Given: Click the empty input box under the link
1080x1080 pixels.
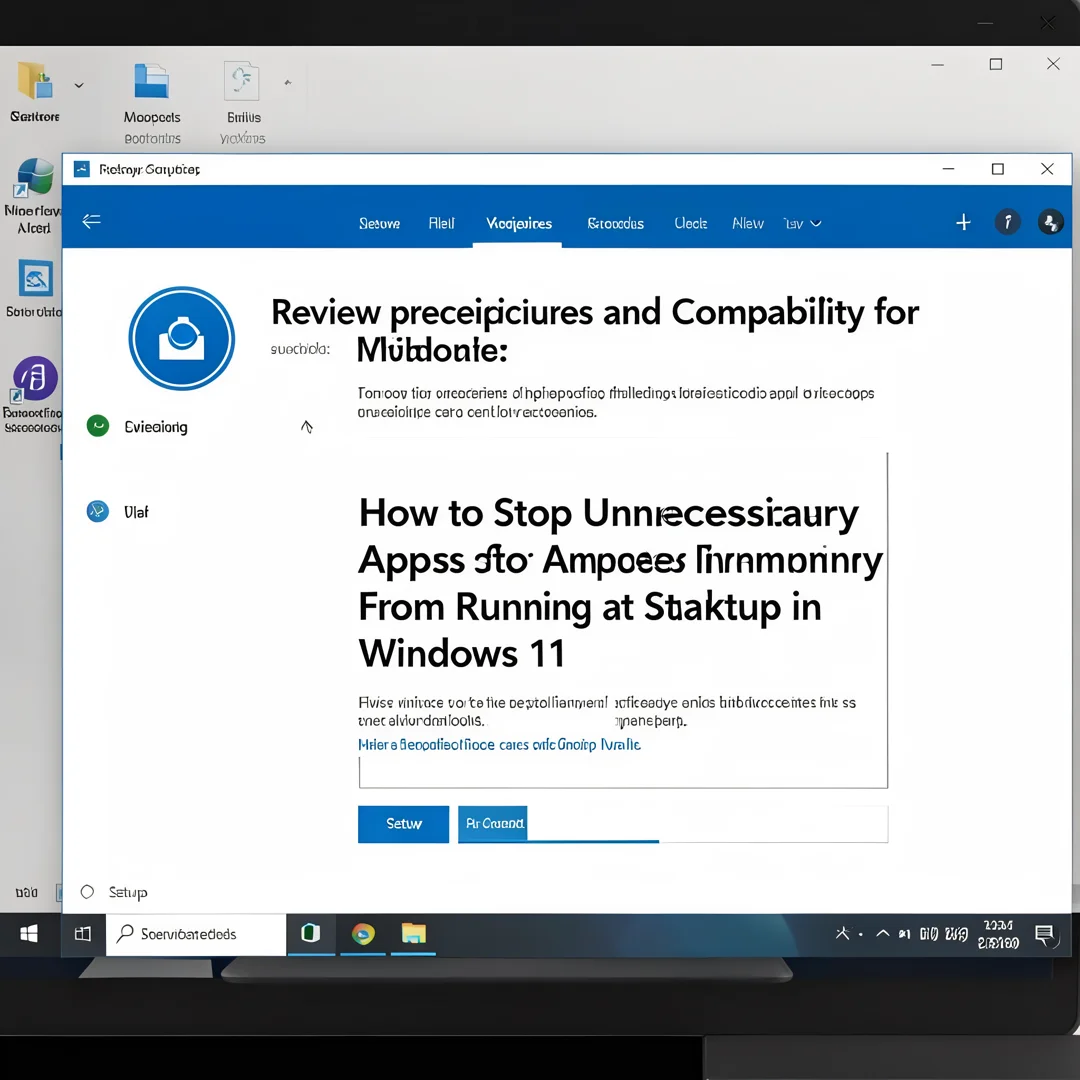Looking at the screenshot, I should [623, 772].
